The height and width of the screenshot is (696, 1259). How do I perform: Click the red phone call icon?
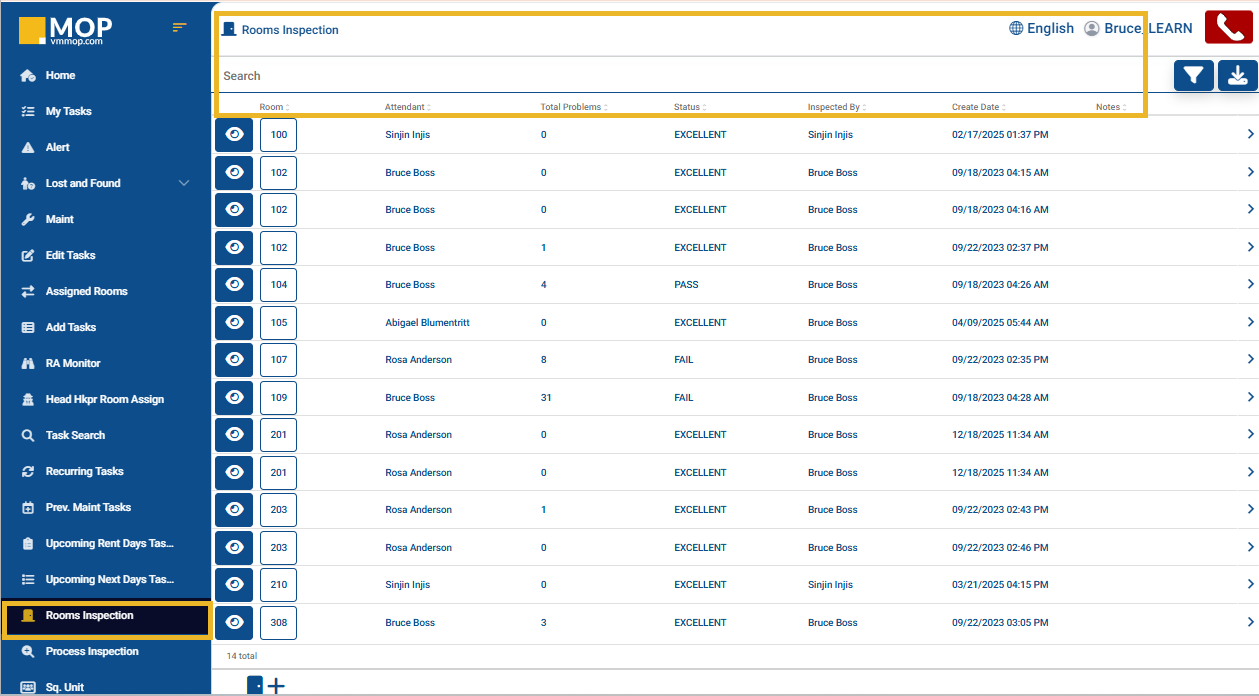pos(1229,27)
